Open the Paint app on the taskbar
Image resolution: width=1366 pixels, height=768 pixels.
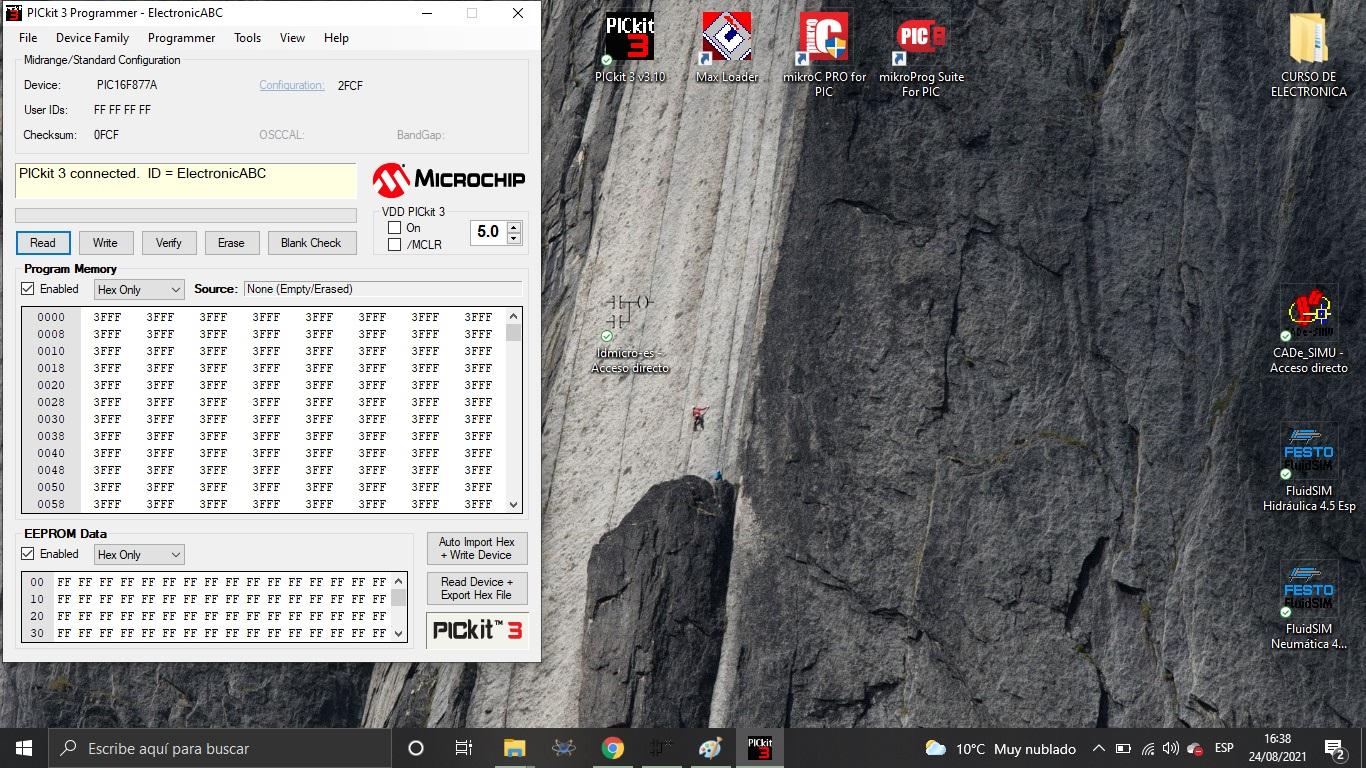coord(710,748)
